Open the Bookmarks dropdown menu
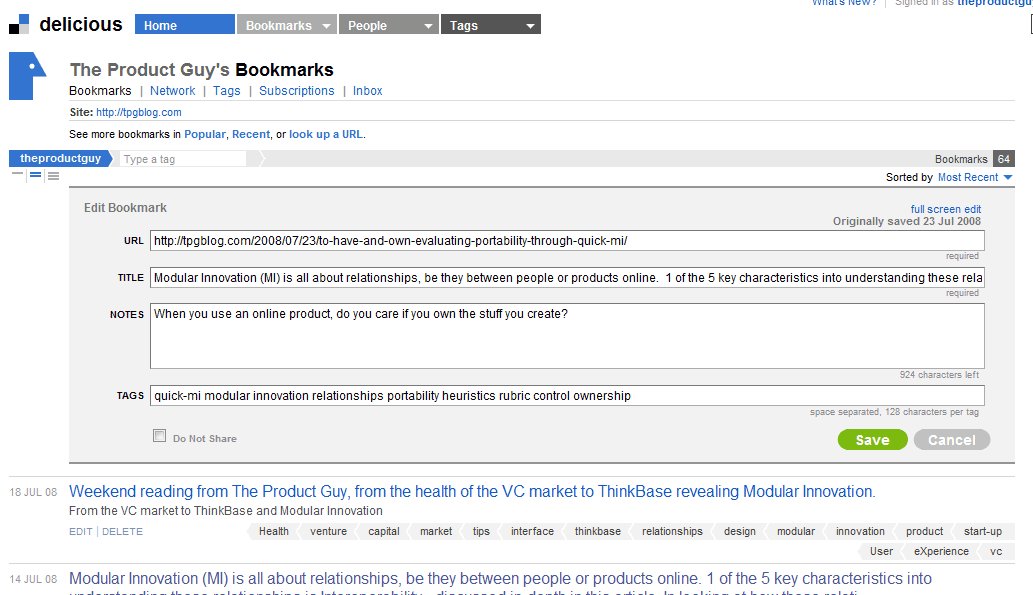The image size is (1033, 595). [x=287, y=25]
